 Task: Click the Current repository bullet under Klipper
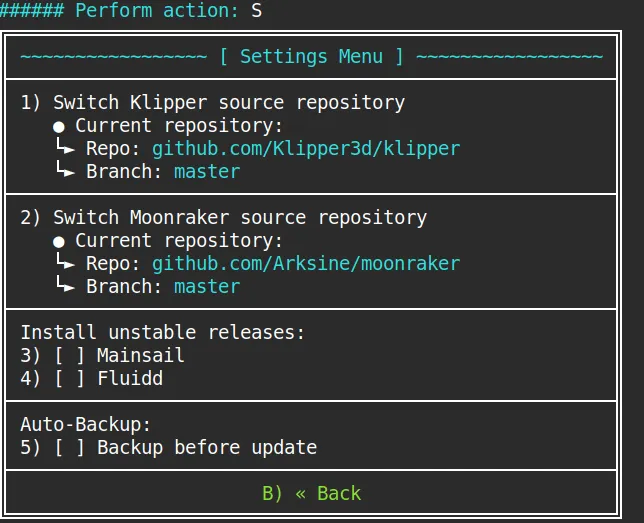(59, 127)
